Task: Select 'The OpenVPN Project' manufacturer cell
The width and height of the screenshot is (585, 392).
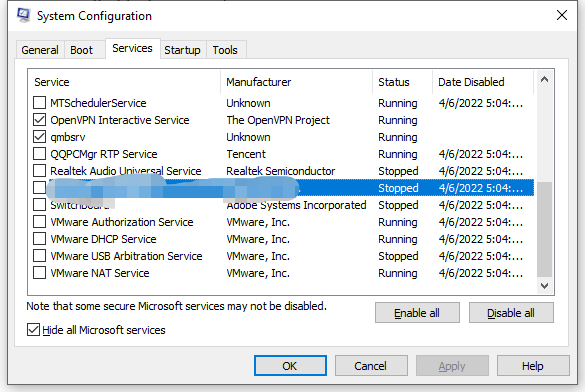Action: [278, 120]
